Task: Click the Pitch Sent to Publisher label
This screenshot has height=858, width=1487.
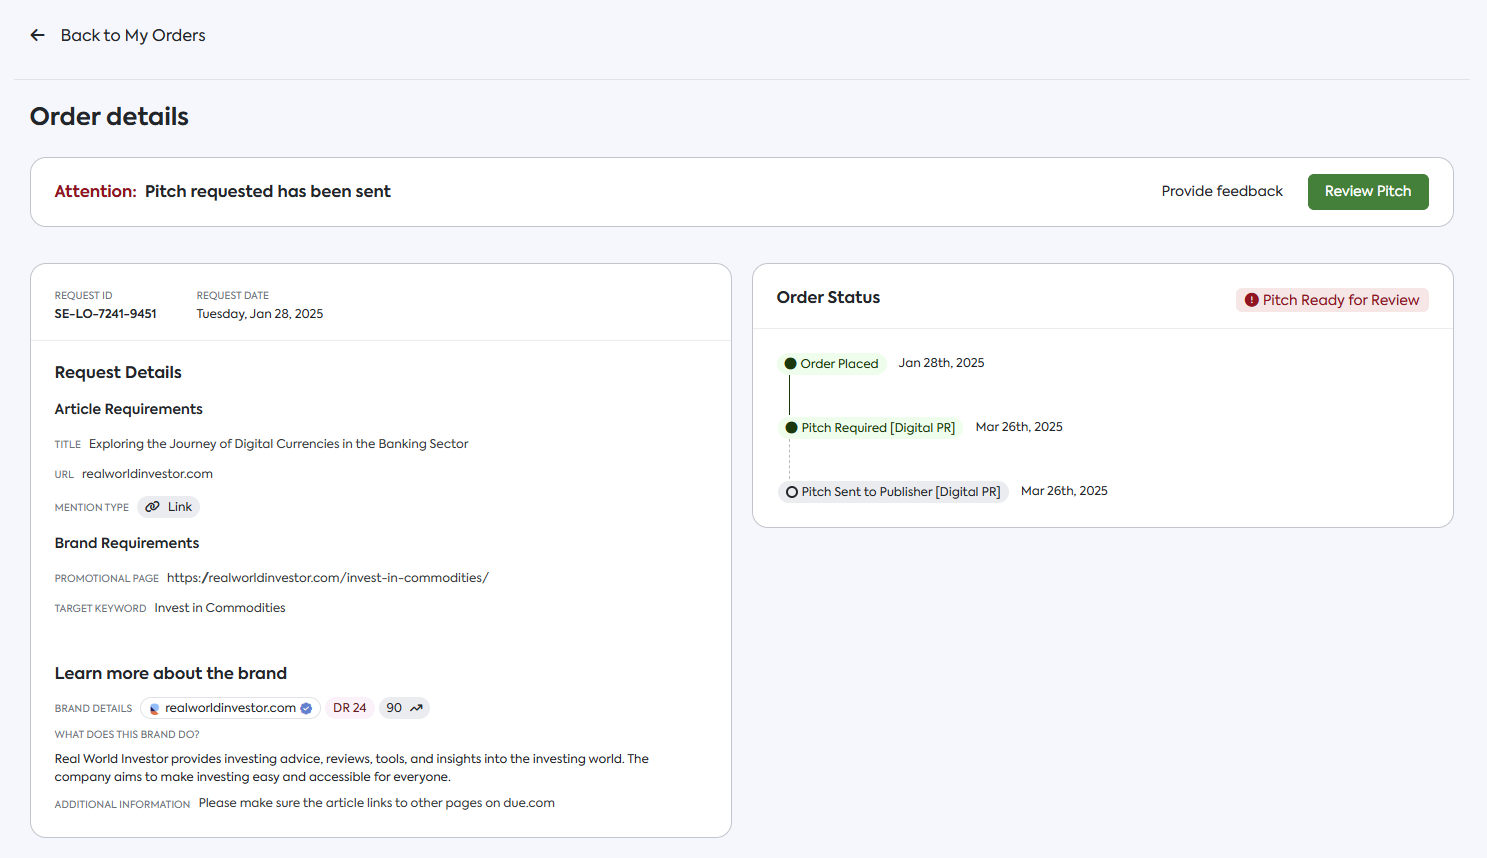Action: (900, 492)
